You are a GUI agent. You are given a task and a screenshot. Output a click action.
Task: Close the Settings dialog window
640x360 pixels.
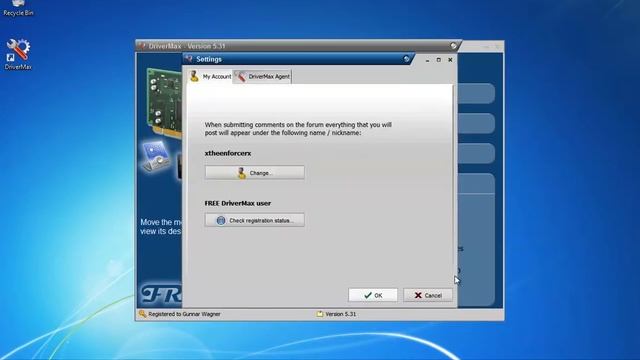click(x=450, y=60)
